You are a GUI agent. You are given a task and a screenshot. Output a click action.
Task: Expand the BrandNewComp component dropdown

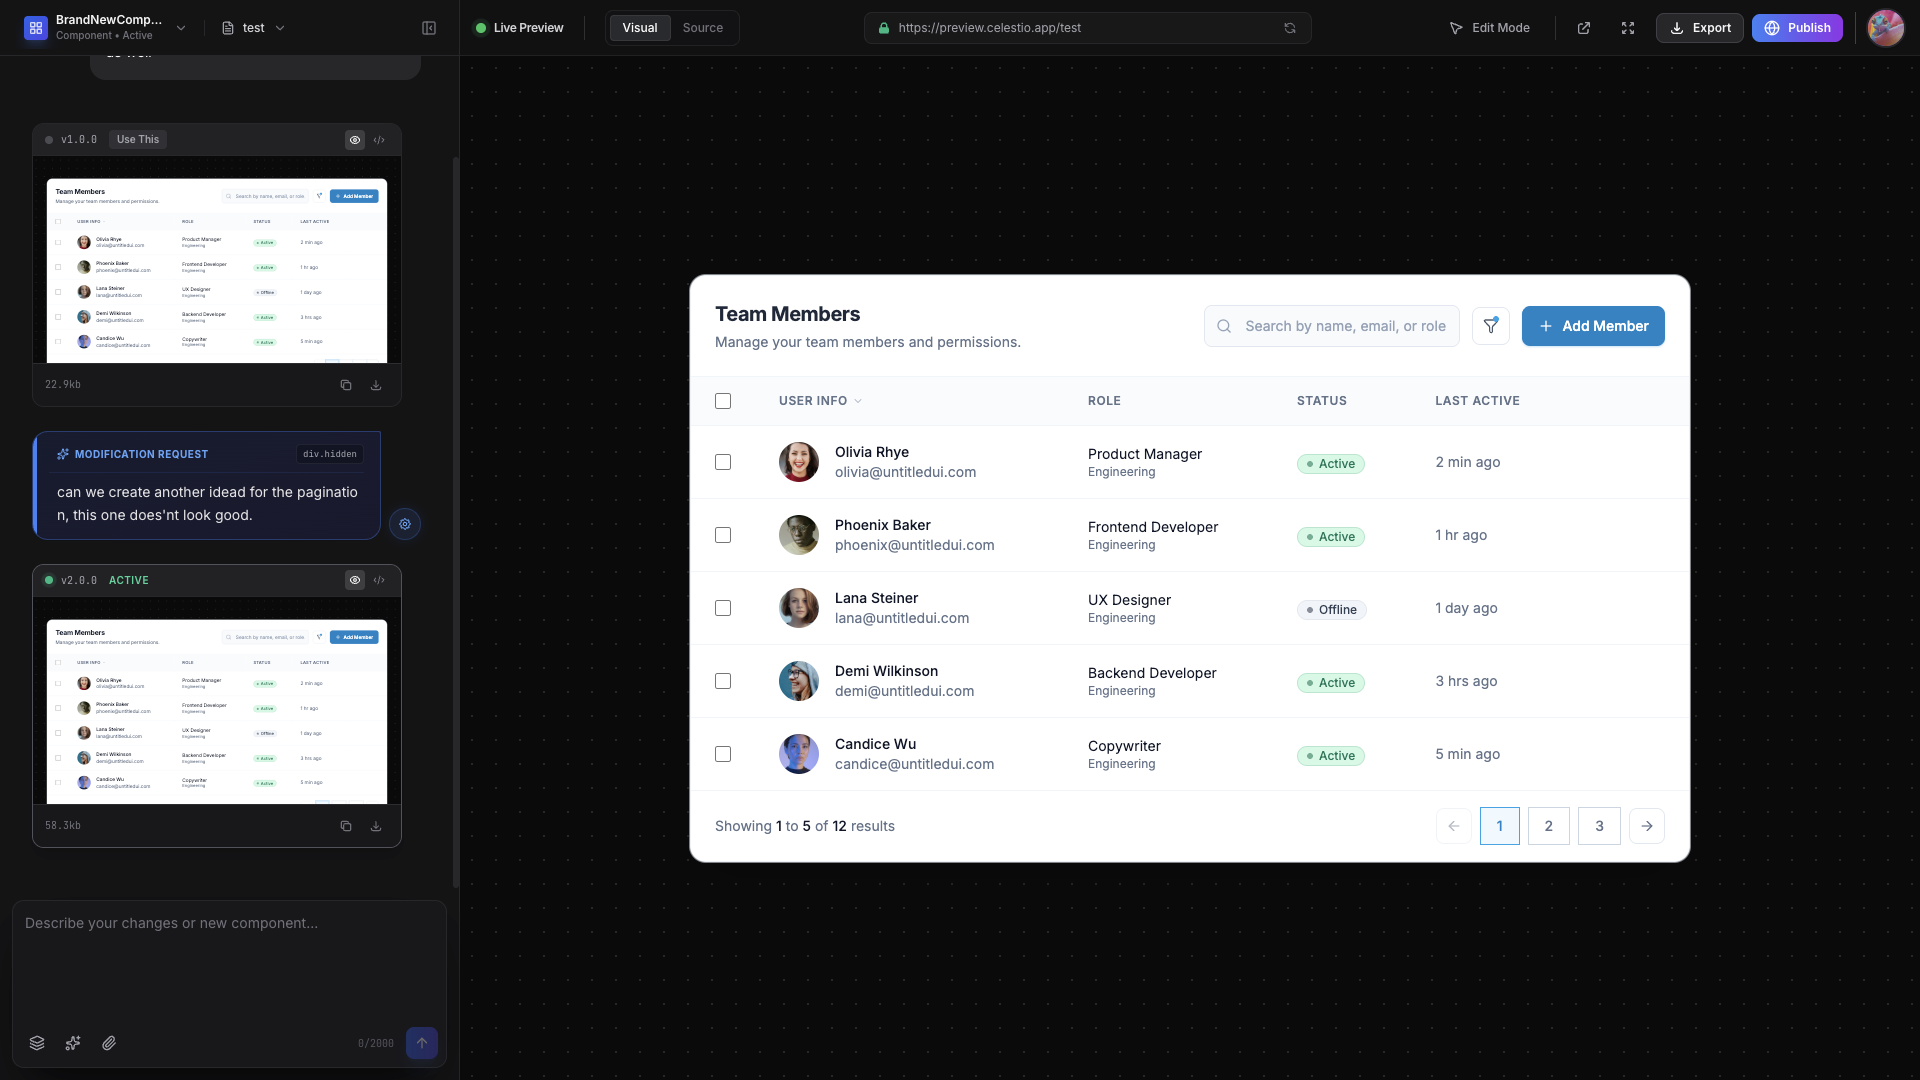click(181, 28)
